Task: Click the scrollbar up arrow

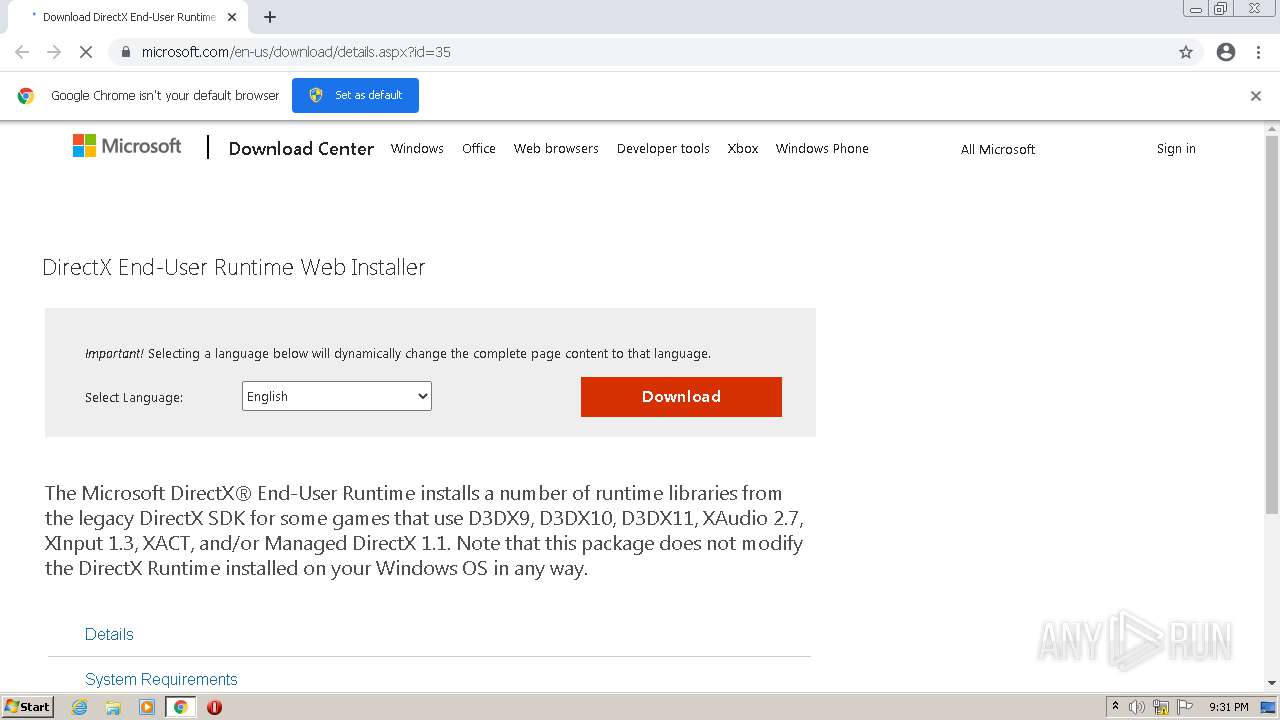Action: point(1272,129)
